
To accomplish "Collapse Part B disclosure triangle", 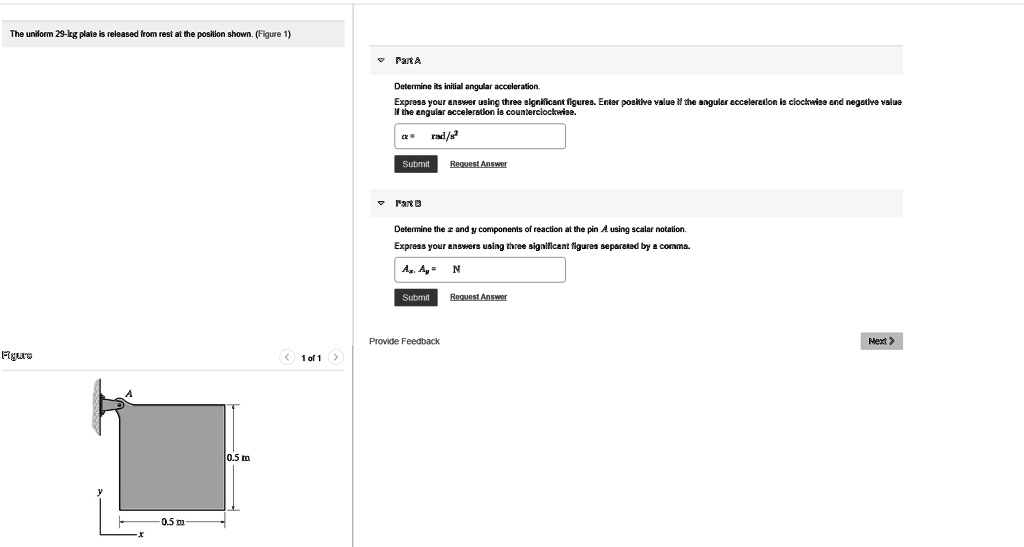I will (x=381, y=203).
